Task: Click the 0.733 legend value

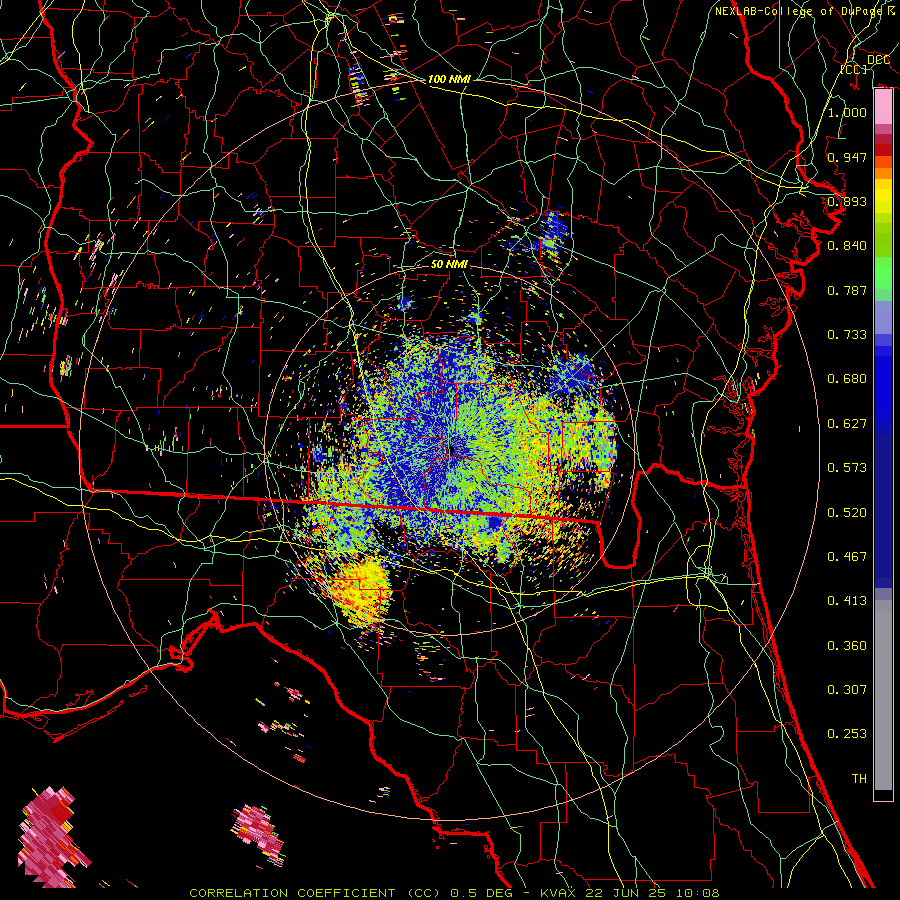Action: [847, 334]
